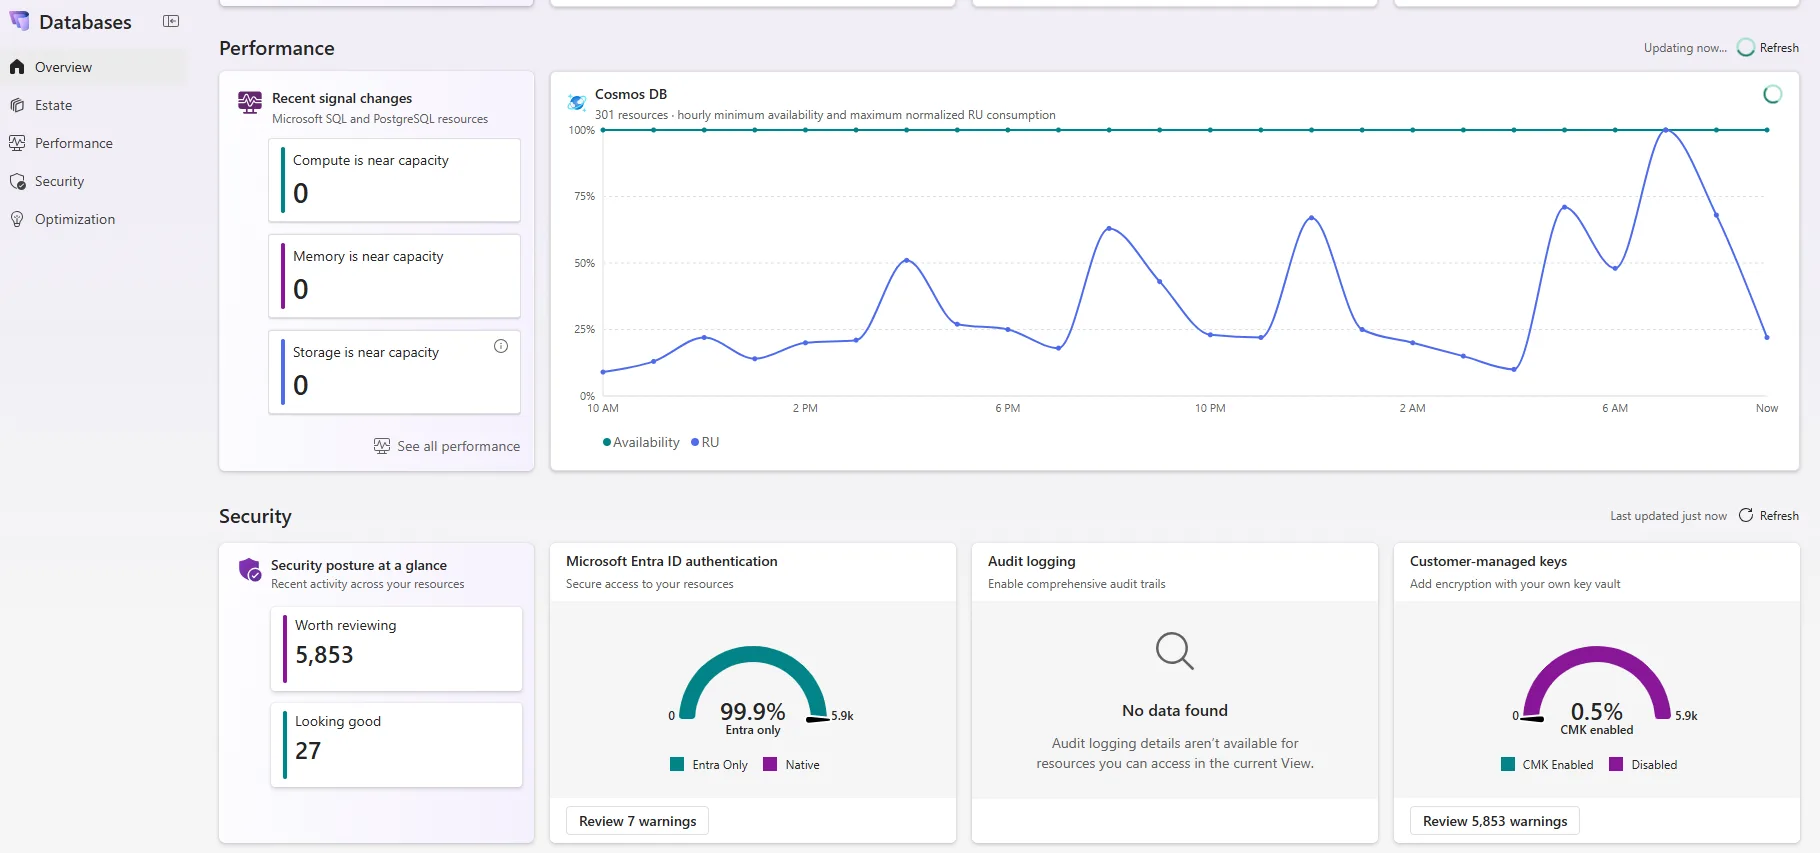Screen dimensions: 1820x853
Task: Open the Worth reviewing 5,853 card
Action: tap(396, 648)
